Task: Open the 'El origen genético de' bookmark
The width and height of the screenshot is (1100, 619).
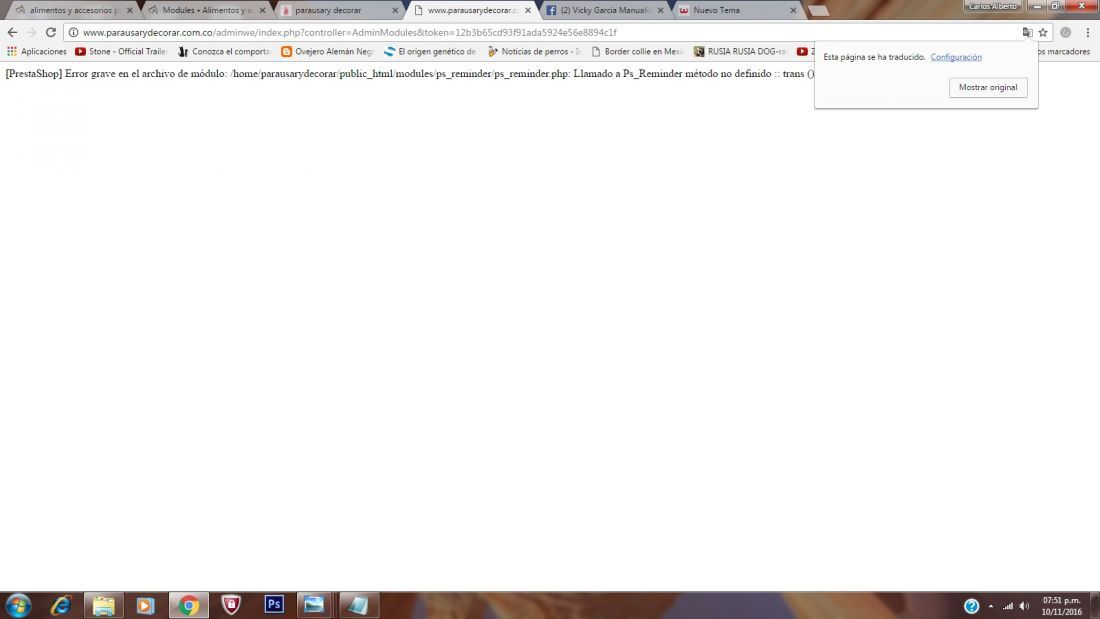Action: [430, 51]
